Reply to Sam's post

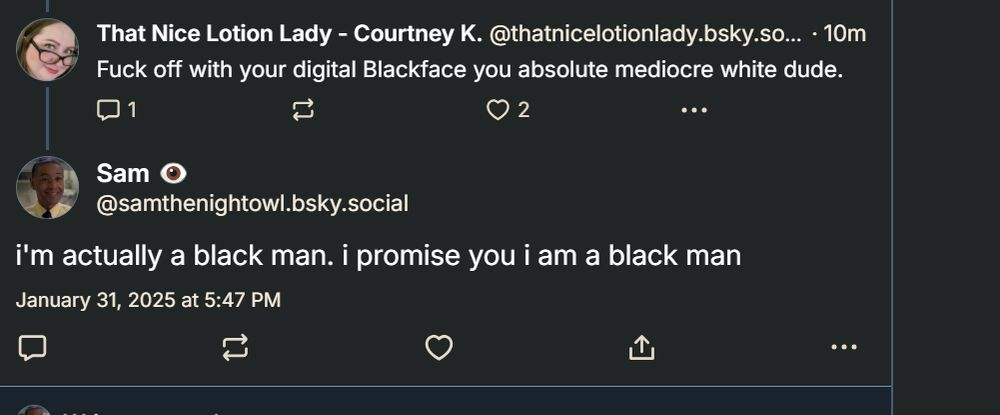point(33,347)
